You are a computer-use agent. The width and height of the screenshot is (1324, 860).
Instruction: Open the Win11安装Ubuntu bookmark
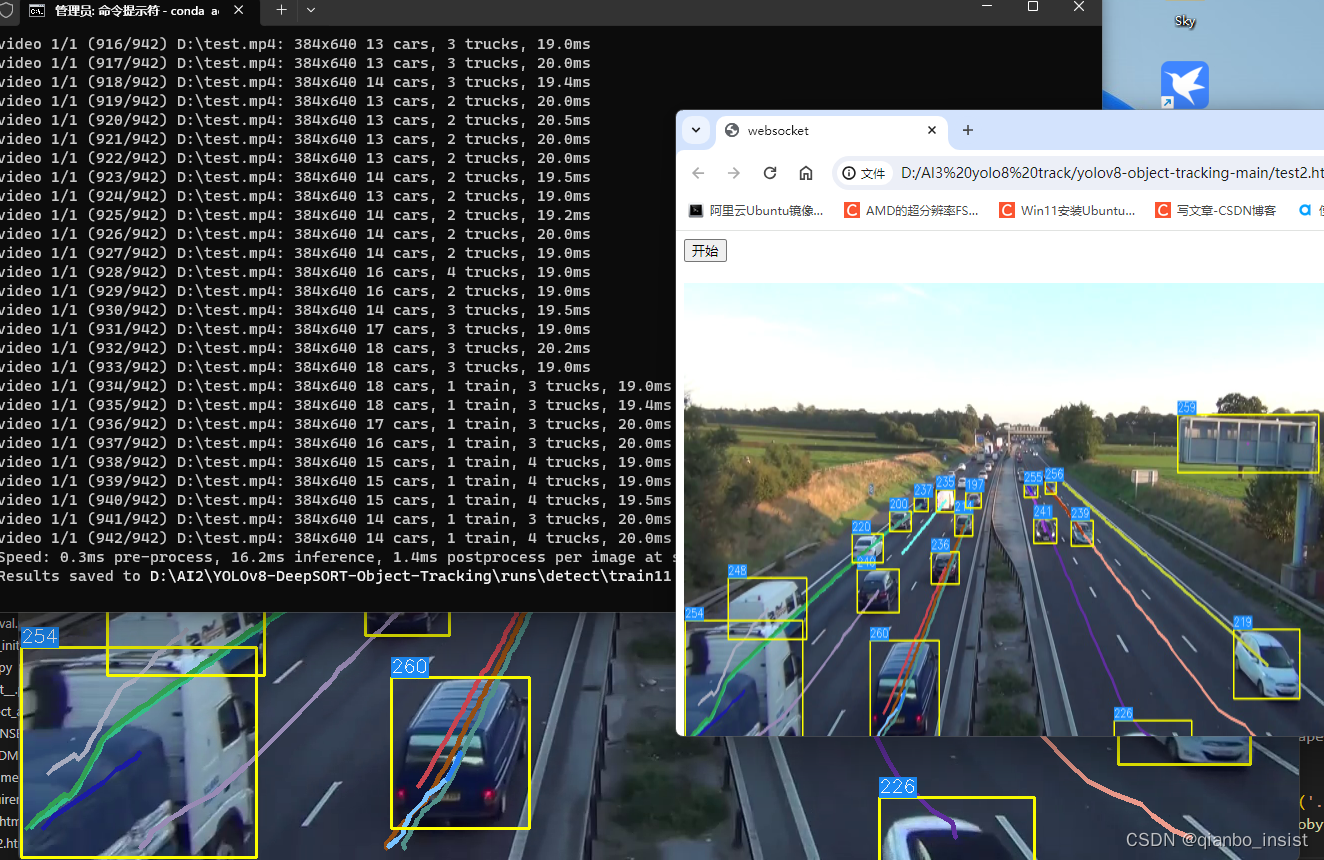tap(1068, 210)
